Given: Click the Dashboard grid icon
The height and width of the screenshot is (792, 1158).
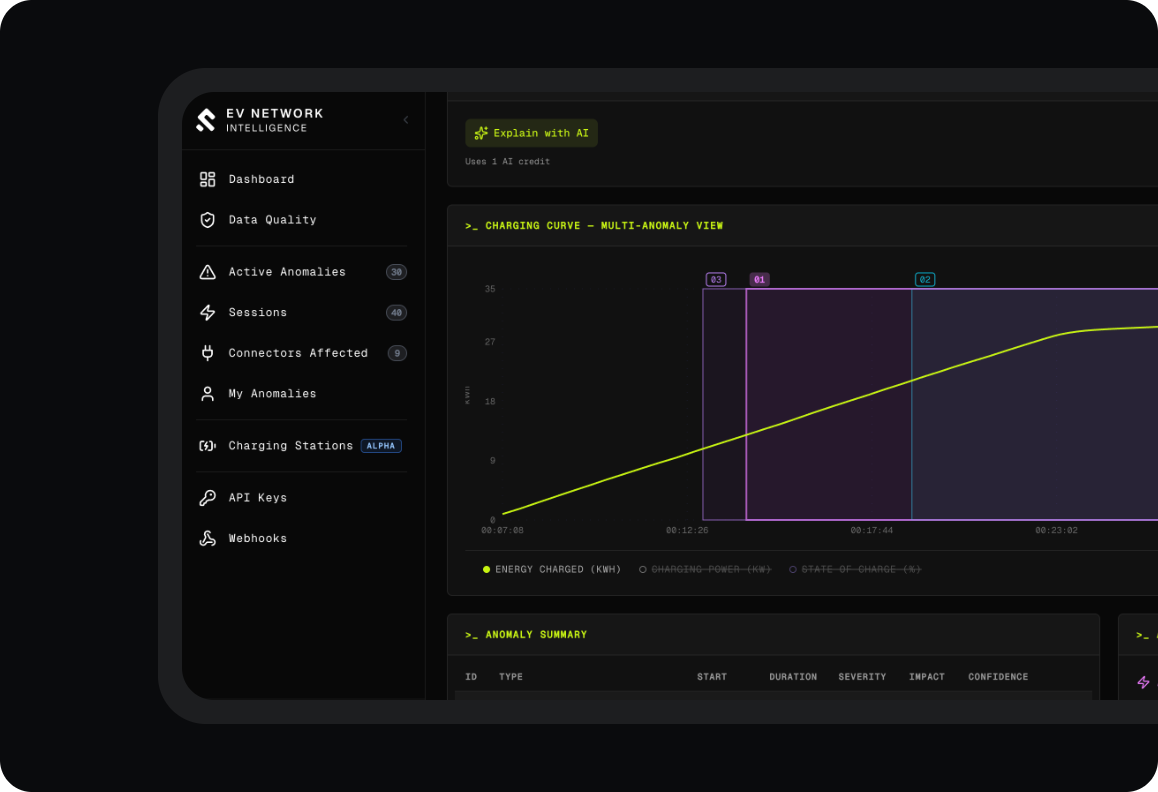Looking at the screenshot, I should pyautogui.click(x=208, y=180).
